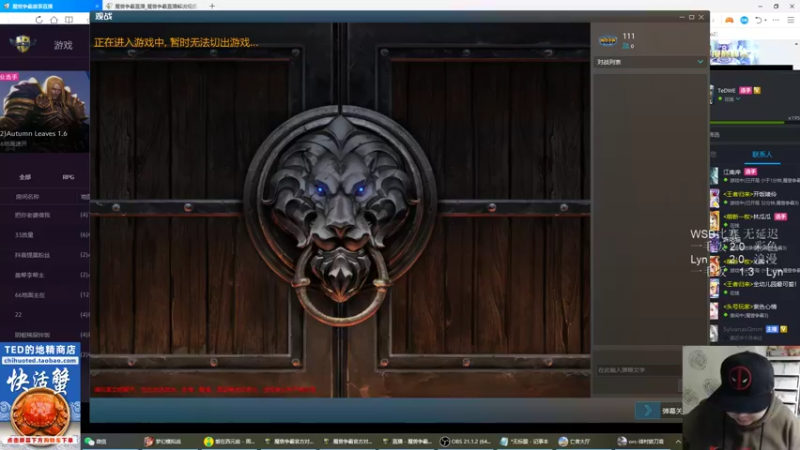Click the danmaku text input field
The width and height of the screenshot is (800, 450).
pos(639,370)
